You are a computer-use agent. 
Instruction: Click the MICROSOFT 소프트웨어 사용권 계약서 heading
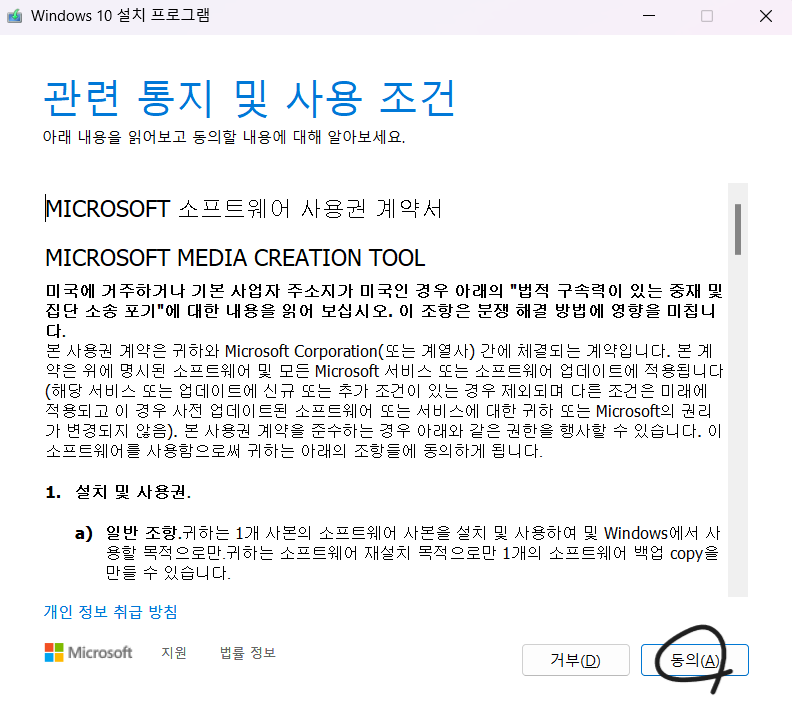244,209
